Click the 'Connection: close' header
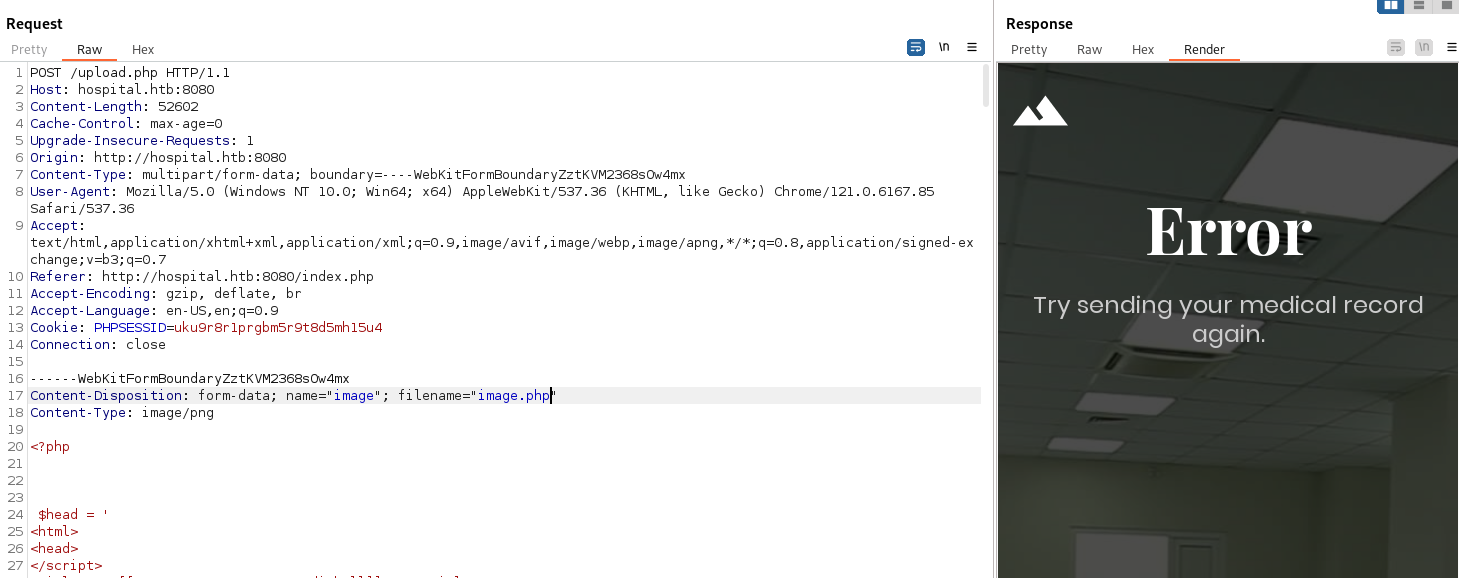 coord(98,345)
